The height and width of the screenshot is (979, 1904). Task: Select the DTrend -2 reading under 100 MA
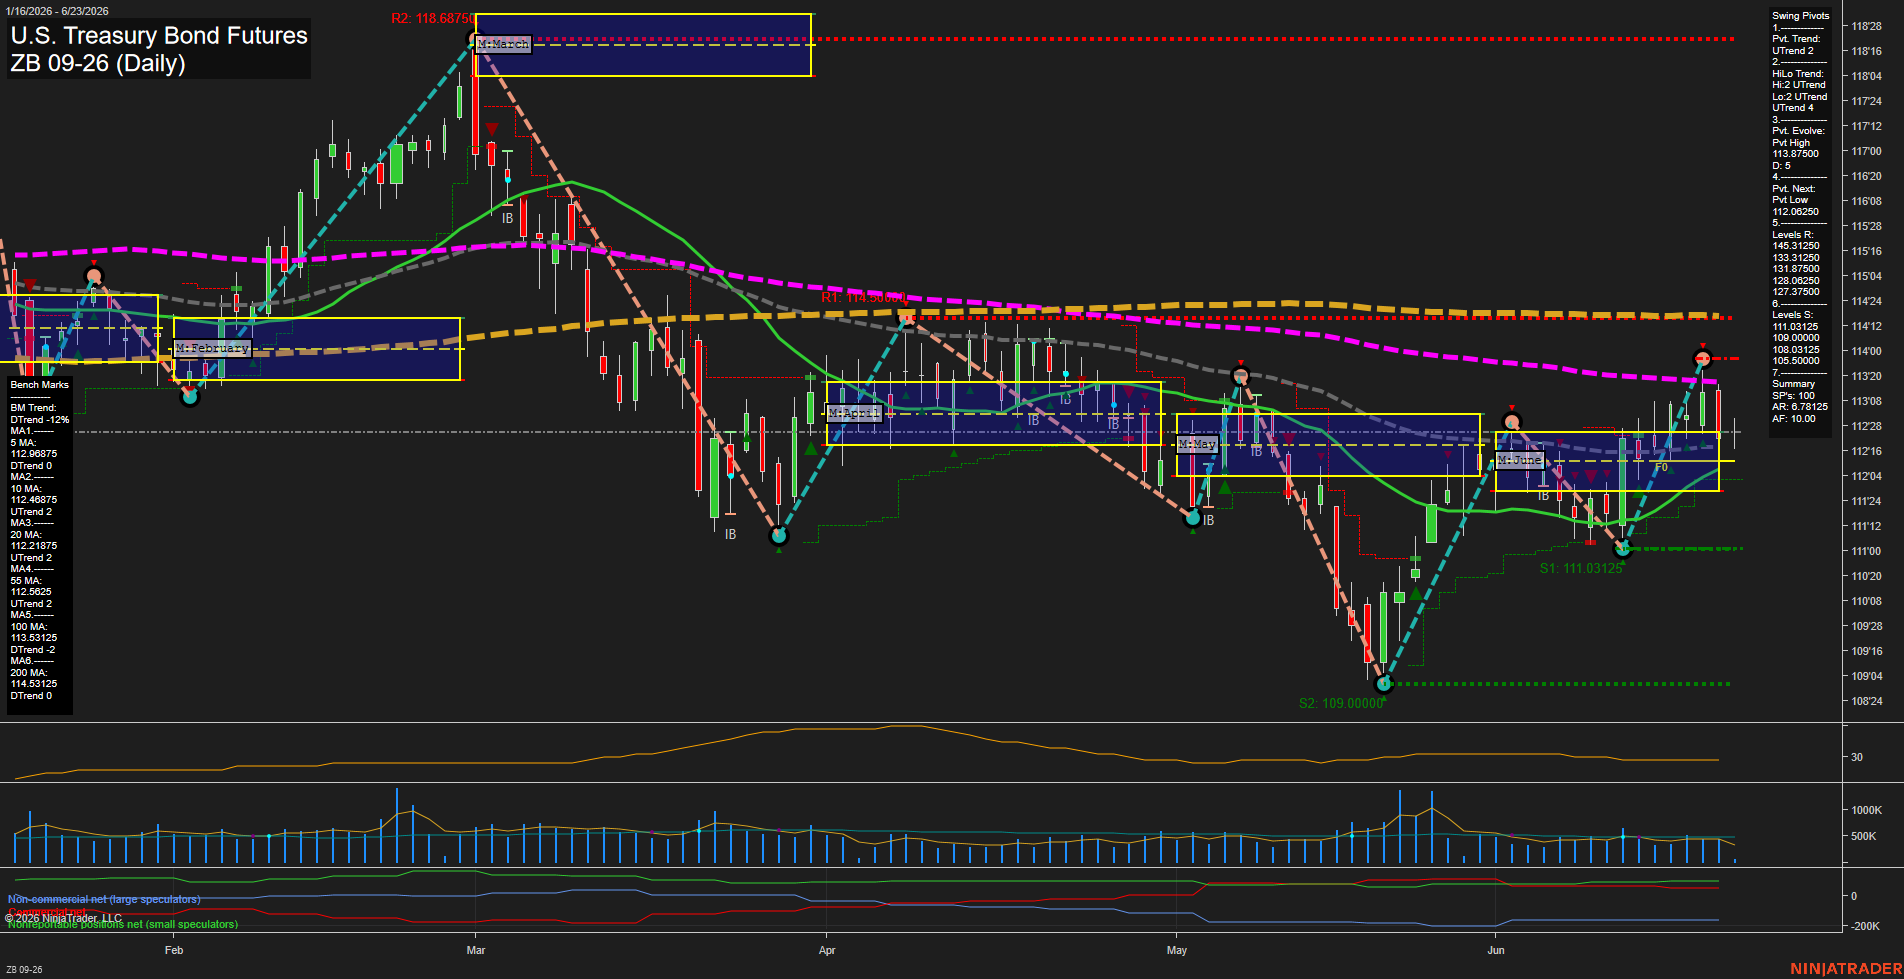[x=33, y=650]
